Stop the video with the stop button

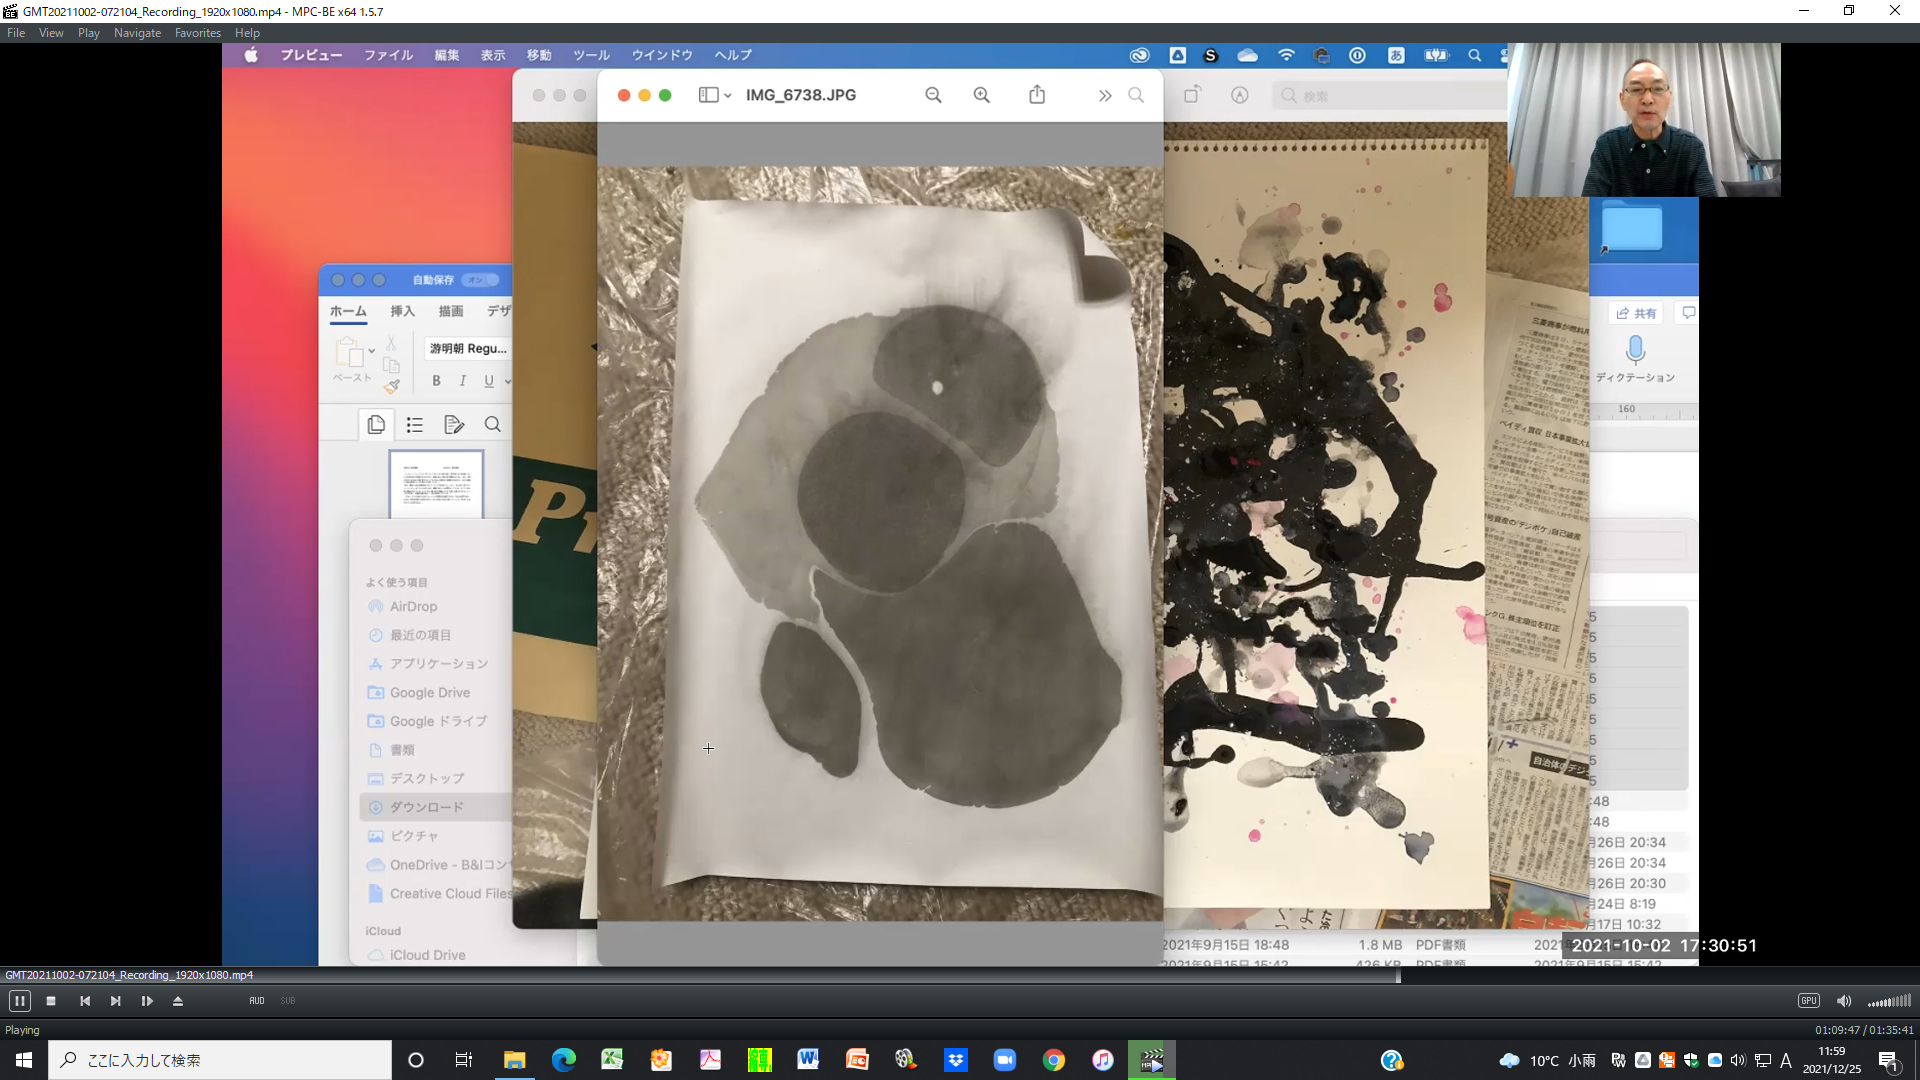click(x=51, y=1001)
